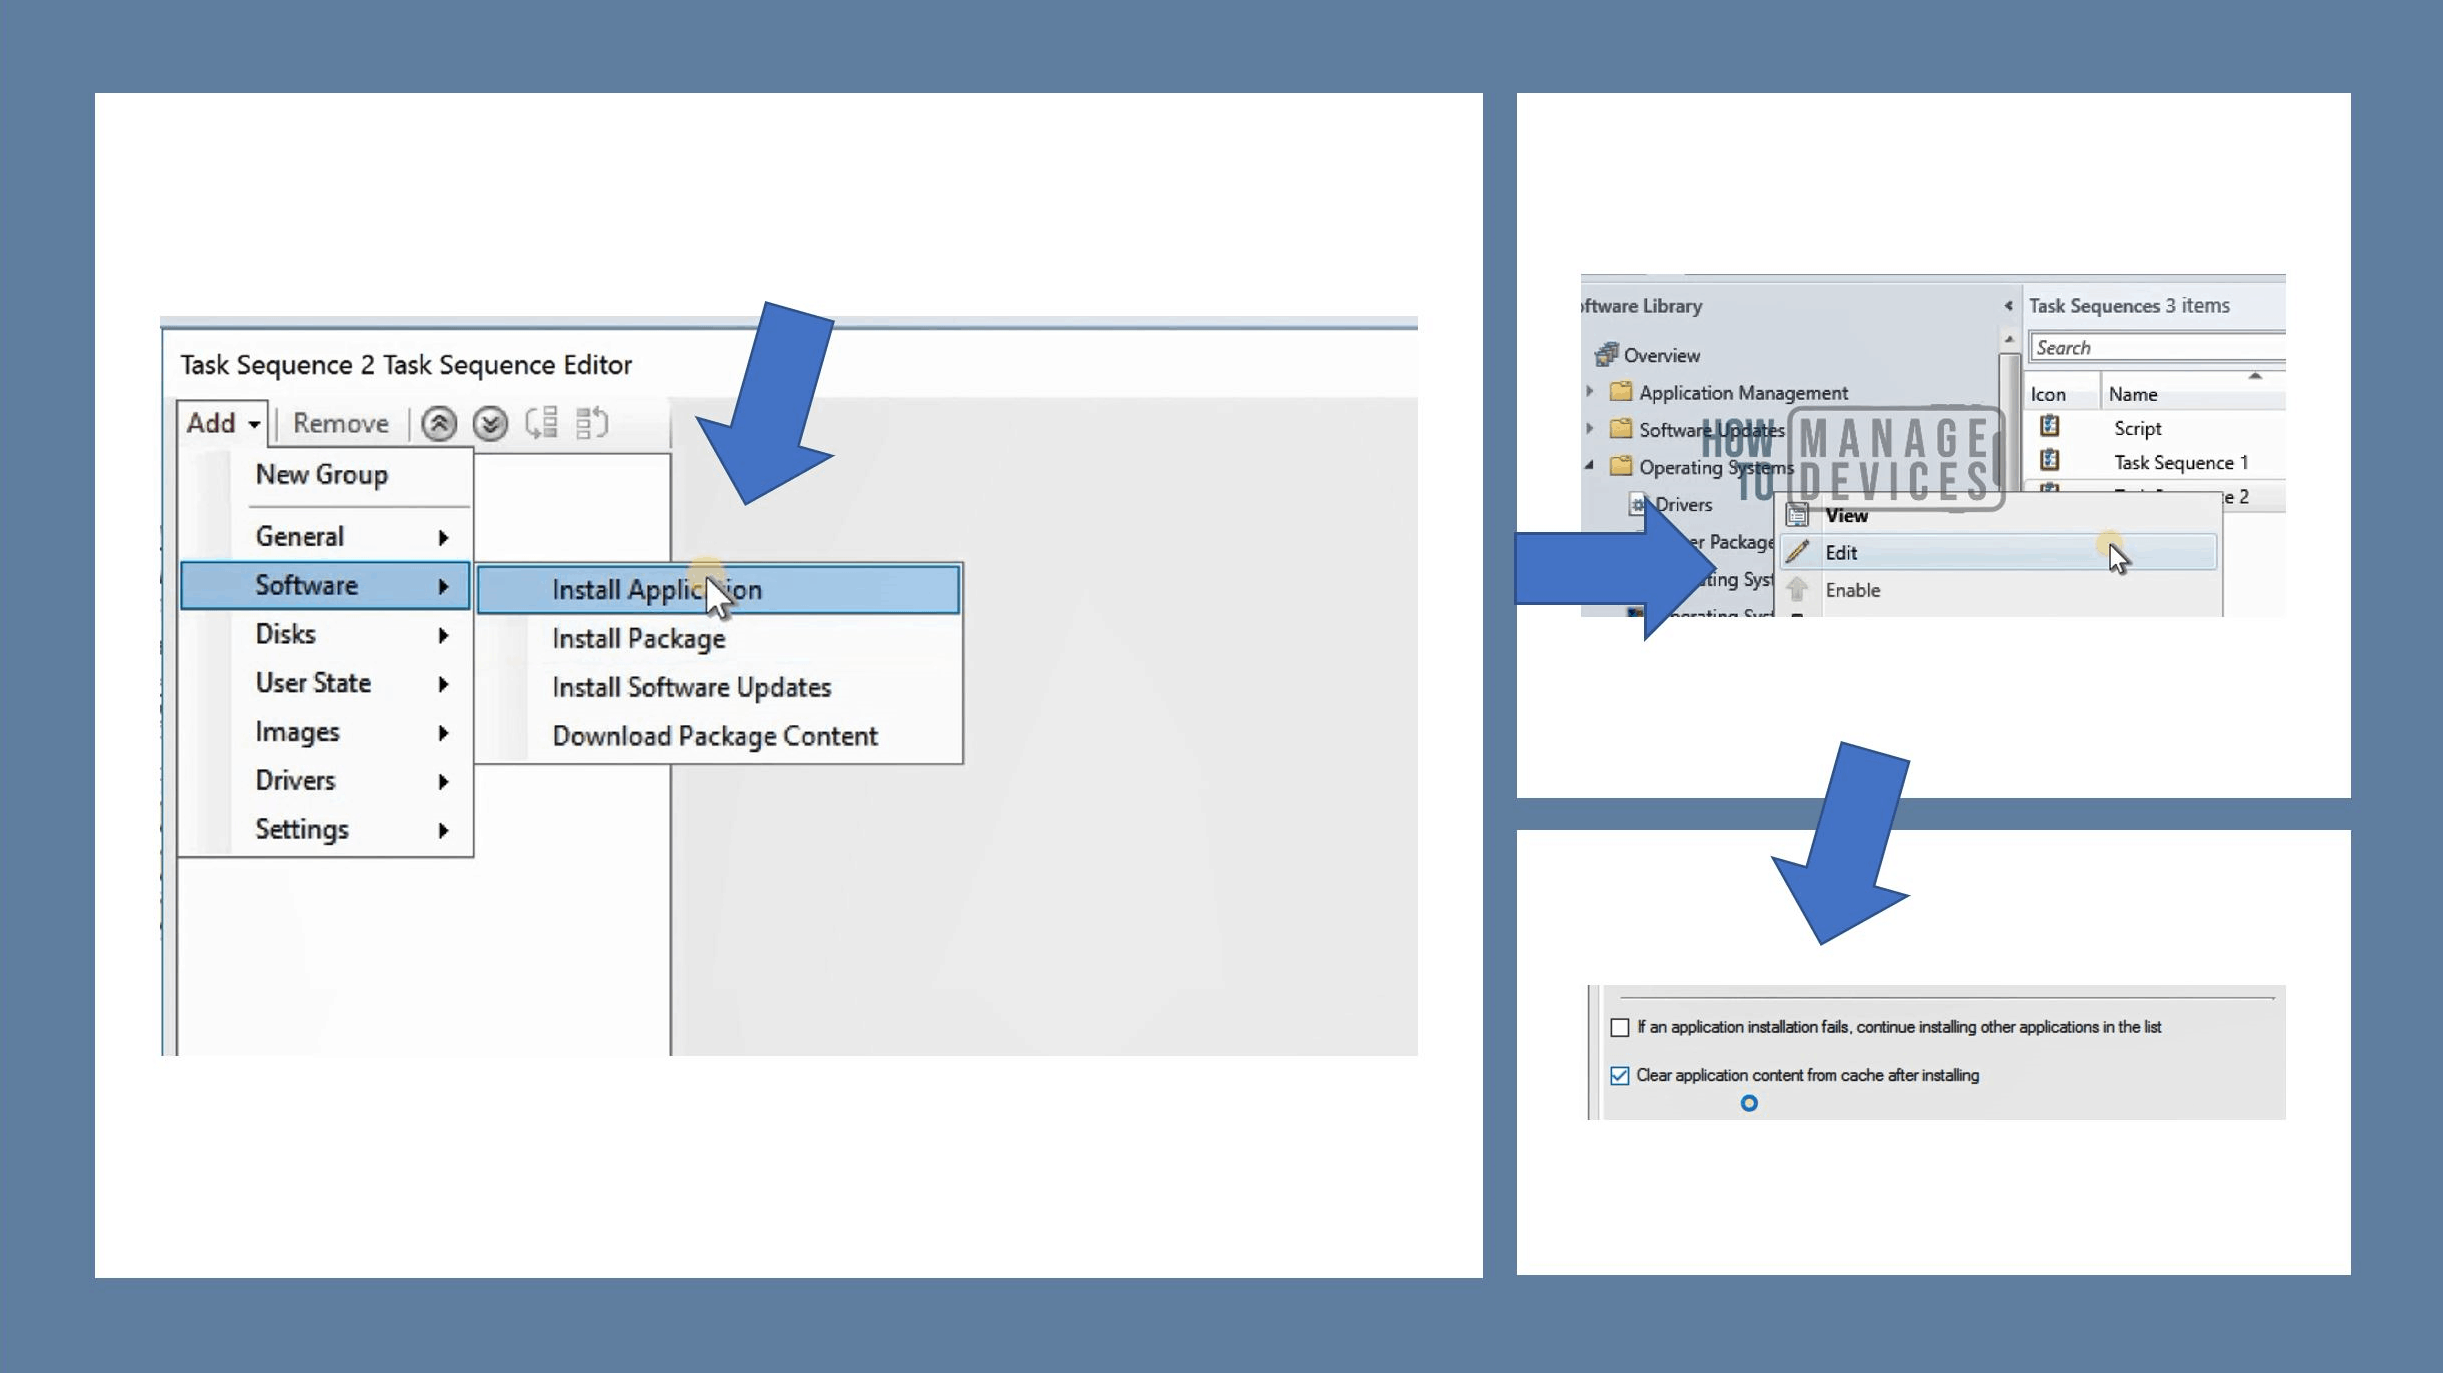The image size is (2443, 1373).
Task: Choose Install Application from Software submenu
Action: (x=718, y=590)
